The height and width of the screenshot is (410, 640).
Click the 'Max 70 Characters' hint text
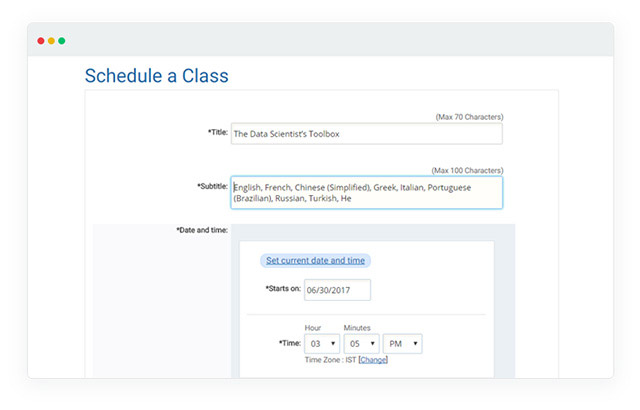click(x=469, y=117)
